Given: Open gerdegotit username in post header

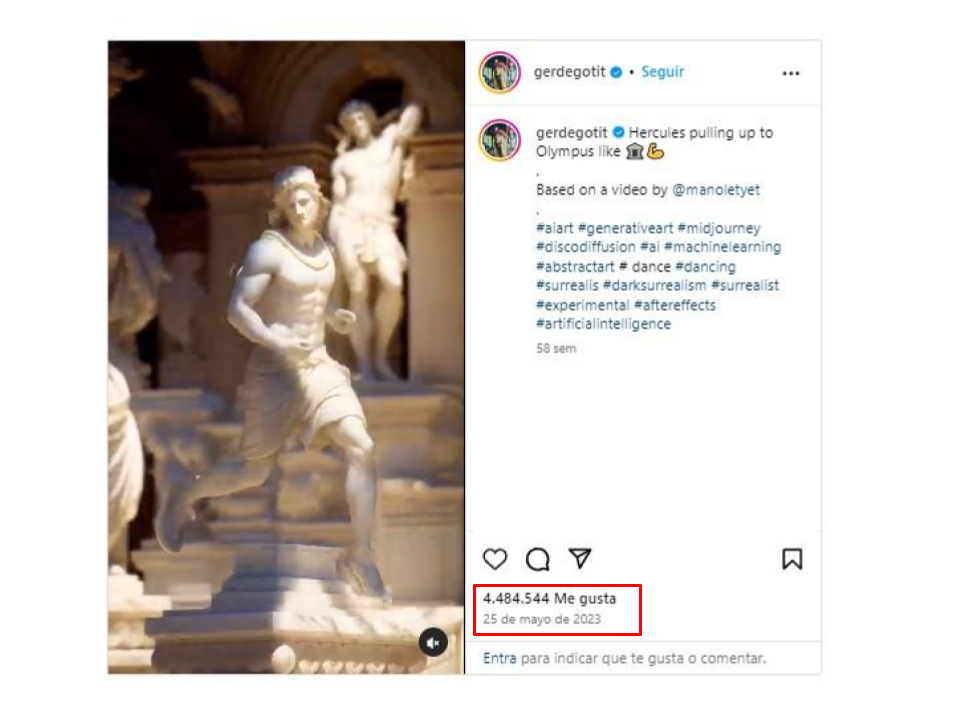Looking at the screenshot, I should [x=569, y=72].
